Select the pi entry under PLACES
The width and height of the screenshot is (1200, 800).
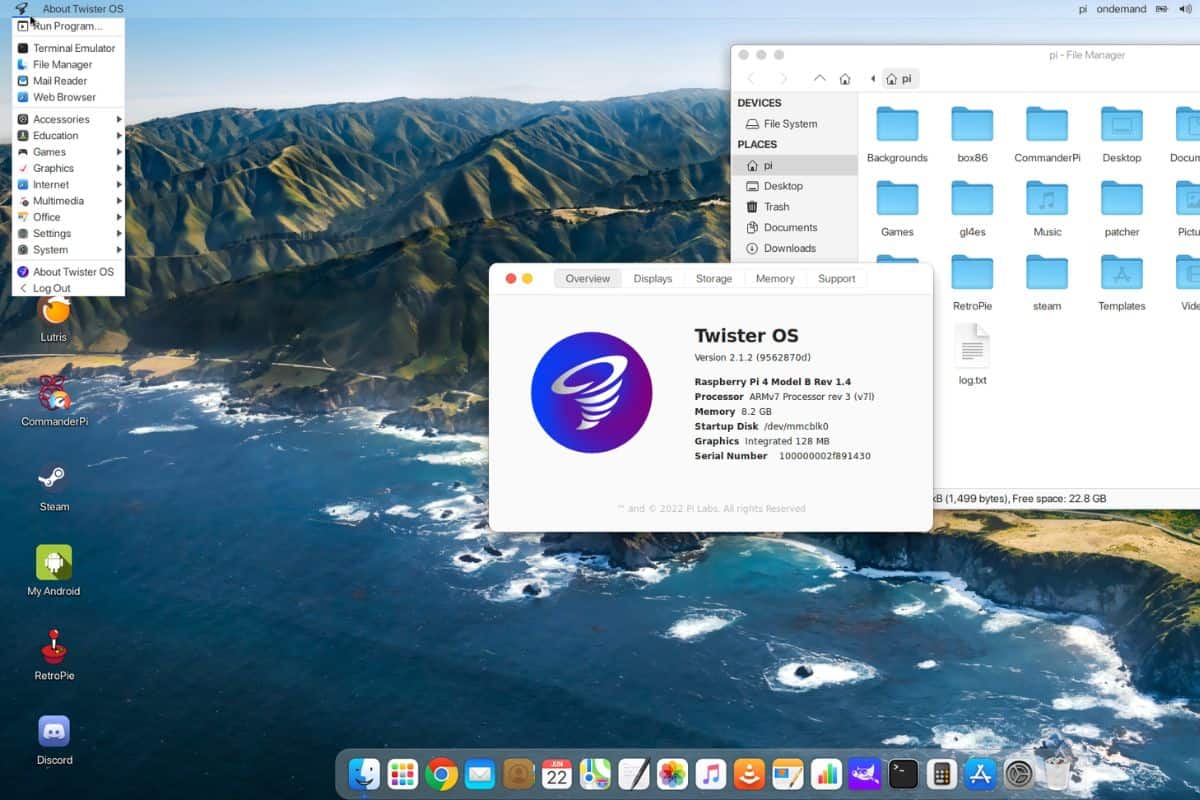click(769, 165)
